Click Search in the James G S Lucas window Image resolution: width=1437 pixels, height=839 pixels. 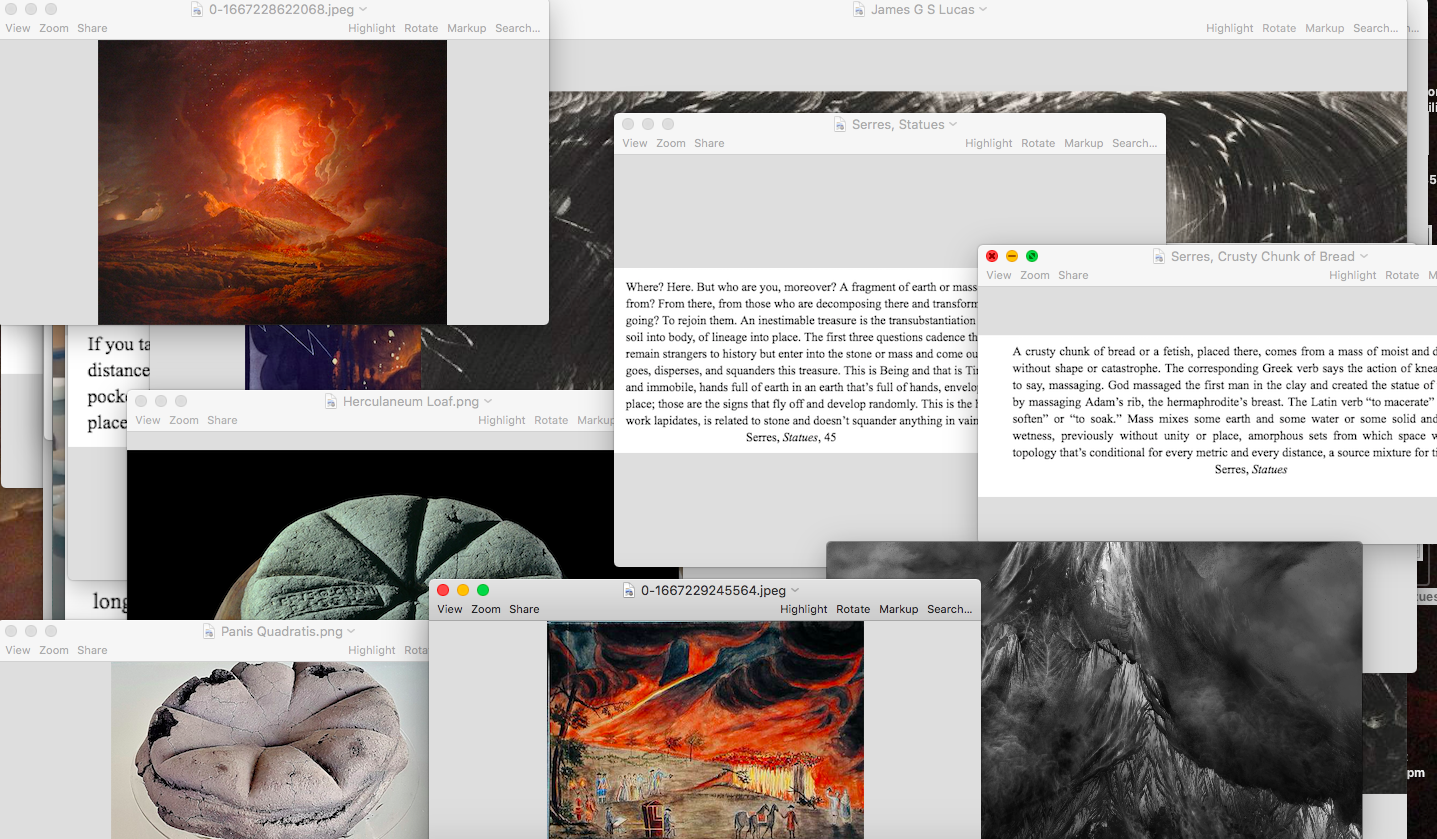coord(1376,28)
